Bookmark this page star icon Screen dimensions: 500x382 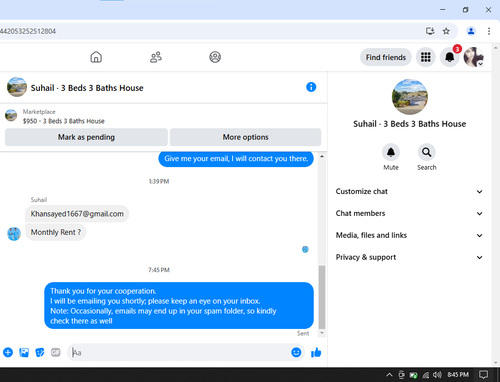[446, 31]
